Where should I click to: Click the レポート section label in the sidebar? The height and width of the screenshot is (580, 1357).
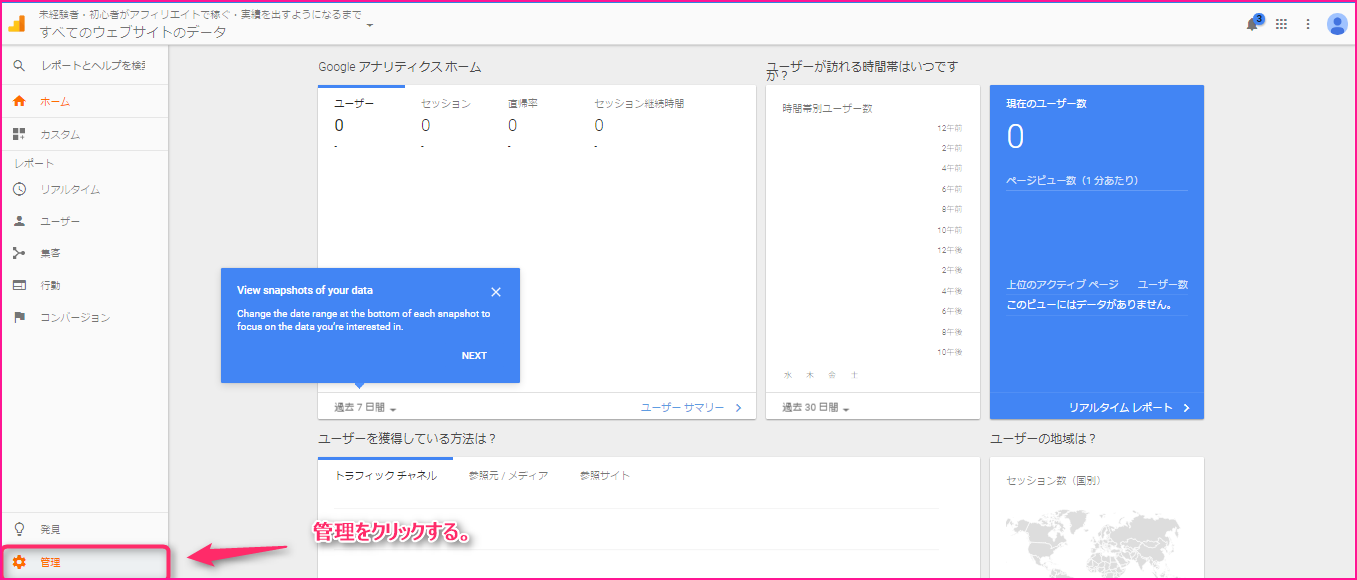pyautogui.click(x=34, y=163)
